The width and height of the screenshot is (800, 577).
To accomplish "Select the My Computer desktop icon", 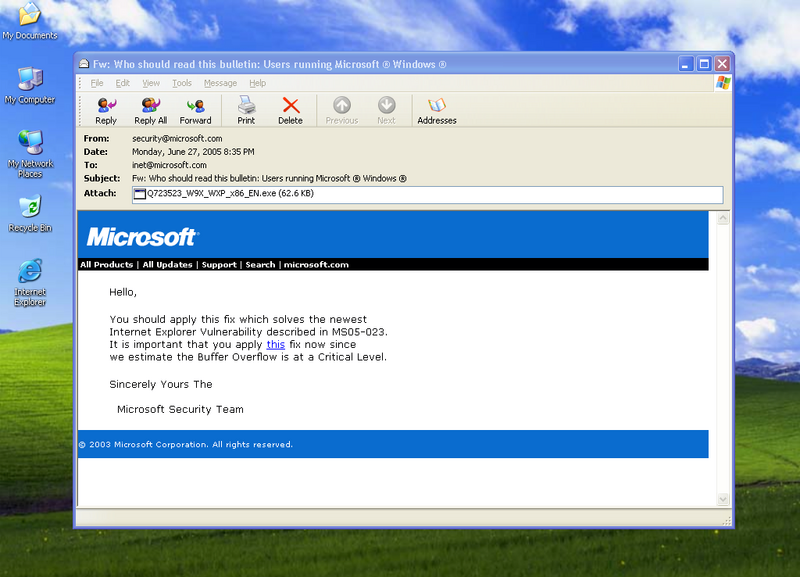I will (x=30, y=86).
